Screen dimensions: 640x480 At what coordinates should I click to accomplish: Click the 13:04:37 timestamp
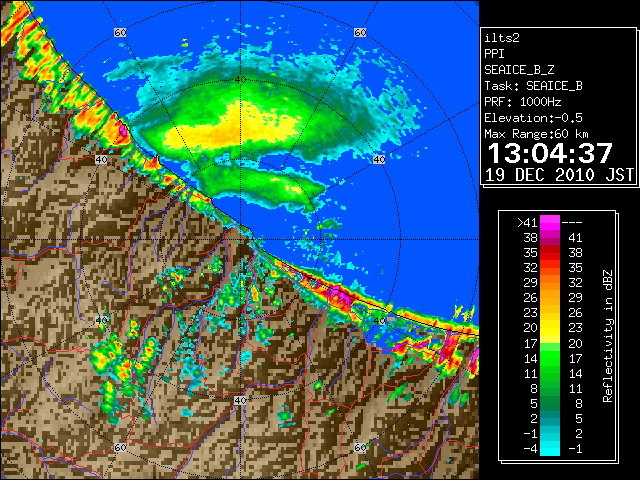point(550,153)
